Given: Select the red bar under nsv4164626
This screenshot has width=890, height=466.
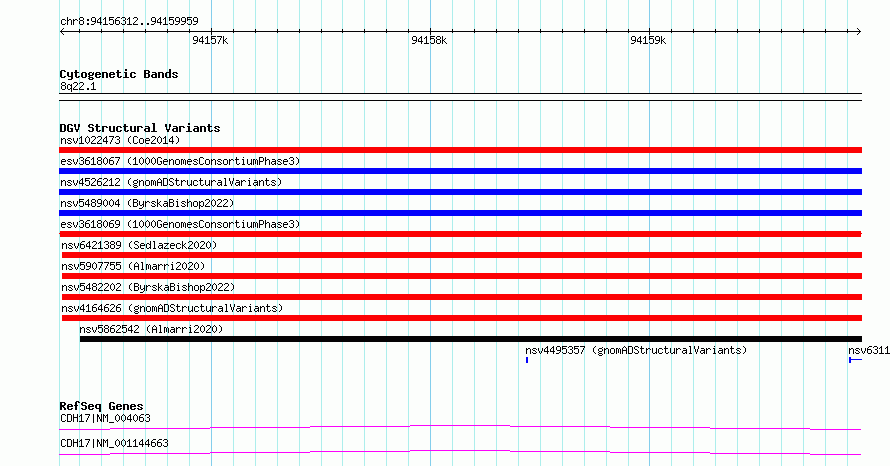Looking at the screenshot, I should pos(461,318).
